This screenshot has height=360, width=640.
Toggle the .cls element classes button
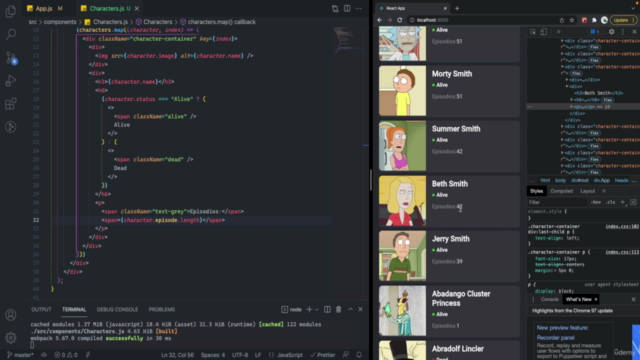(x=610, y=202)
